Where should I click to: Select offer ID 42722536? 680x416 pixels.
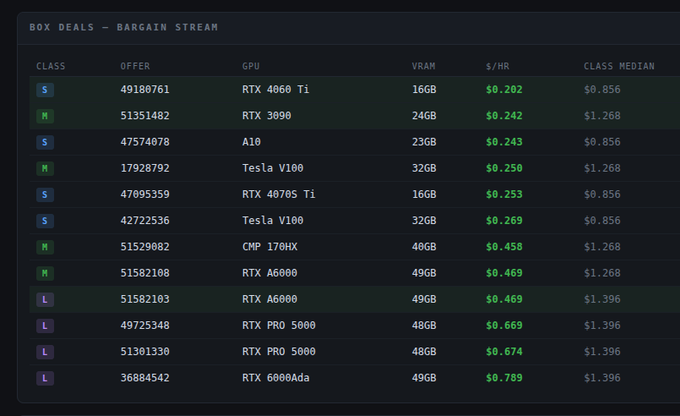pos(145,220)
